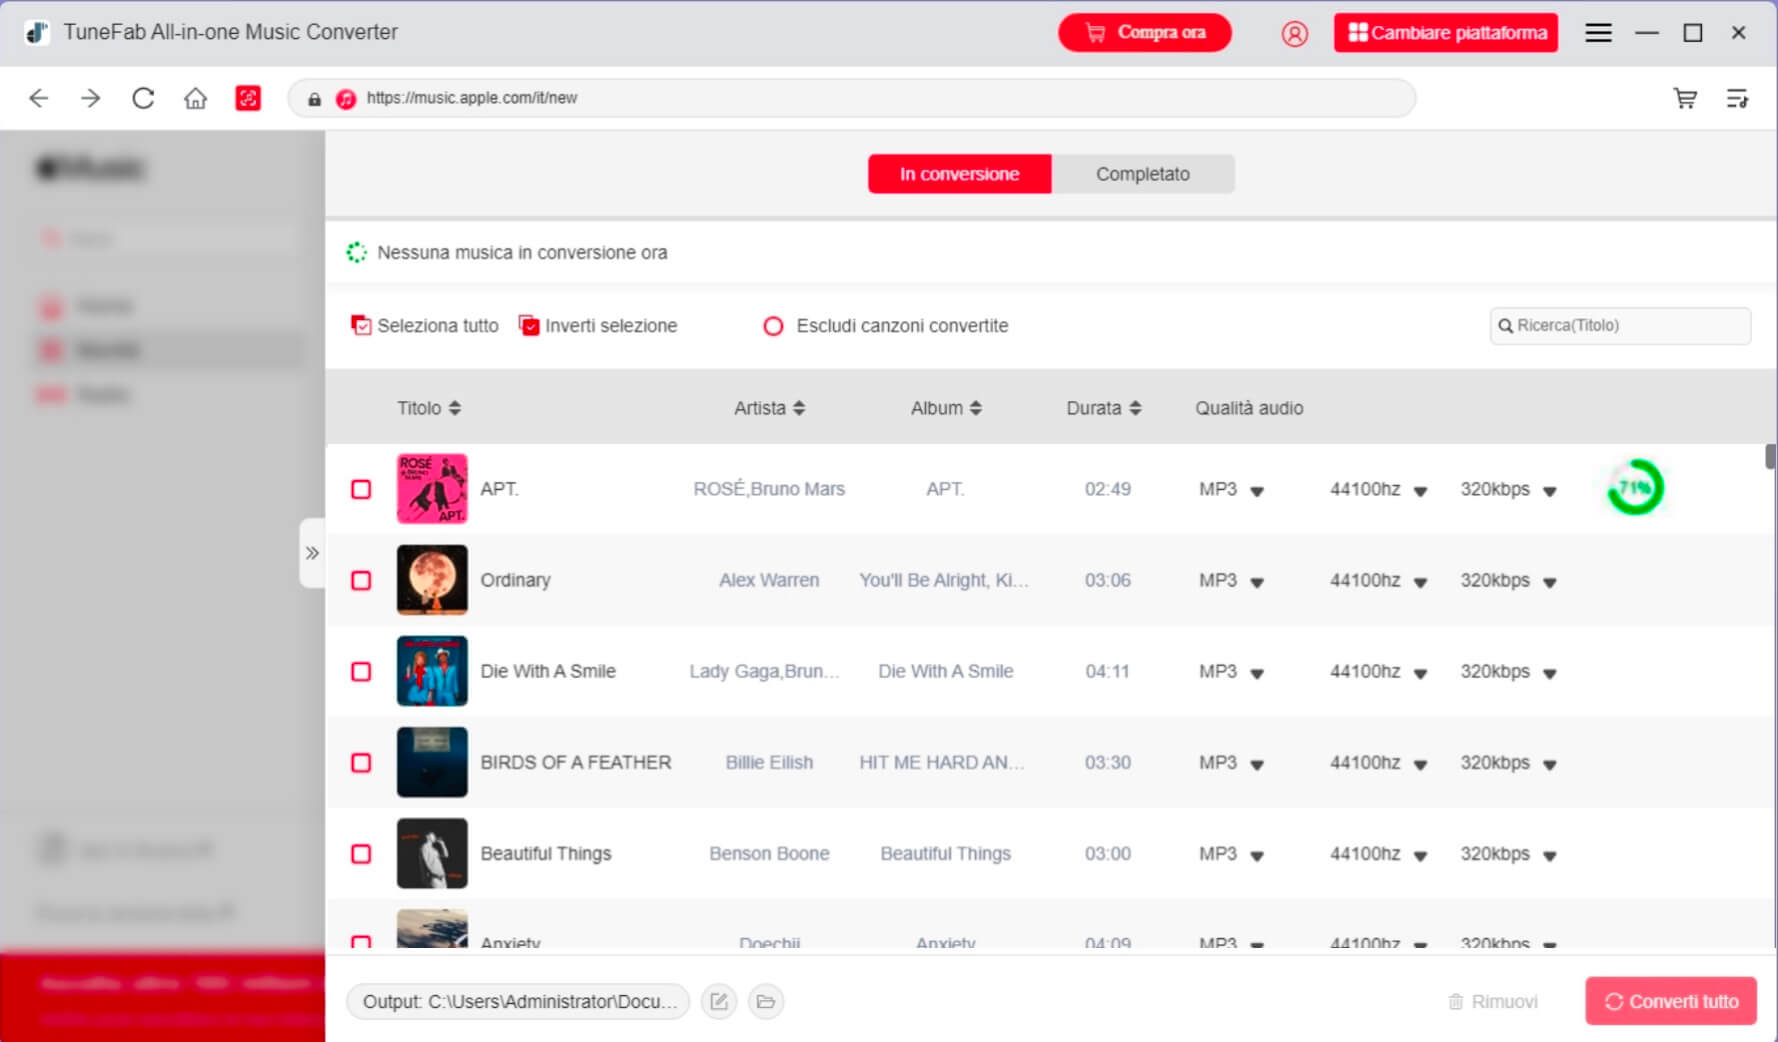Select the Ordinary song checkbox

click(361, 580)
